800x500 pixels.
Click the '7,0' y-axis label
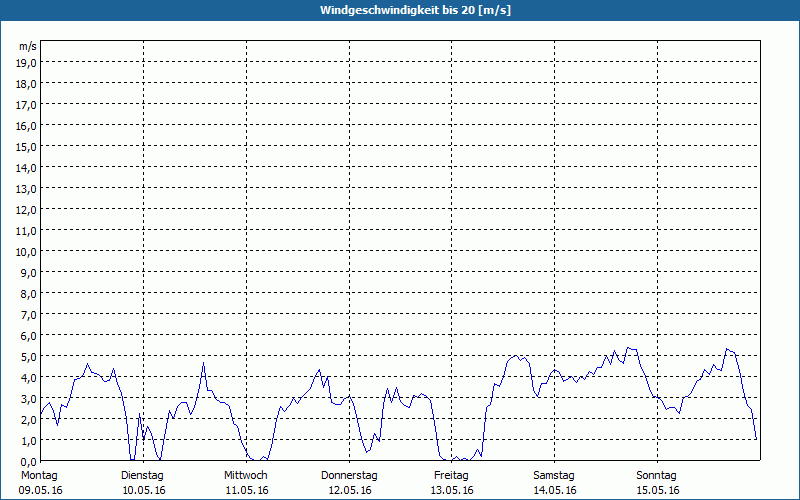[x=28, y=315]
